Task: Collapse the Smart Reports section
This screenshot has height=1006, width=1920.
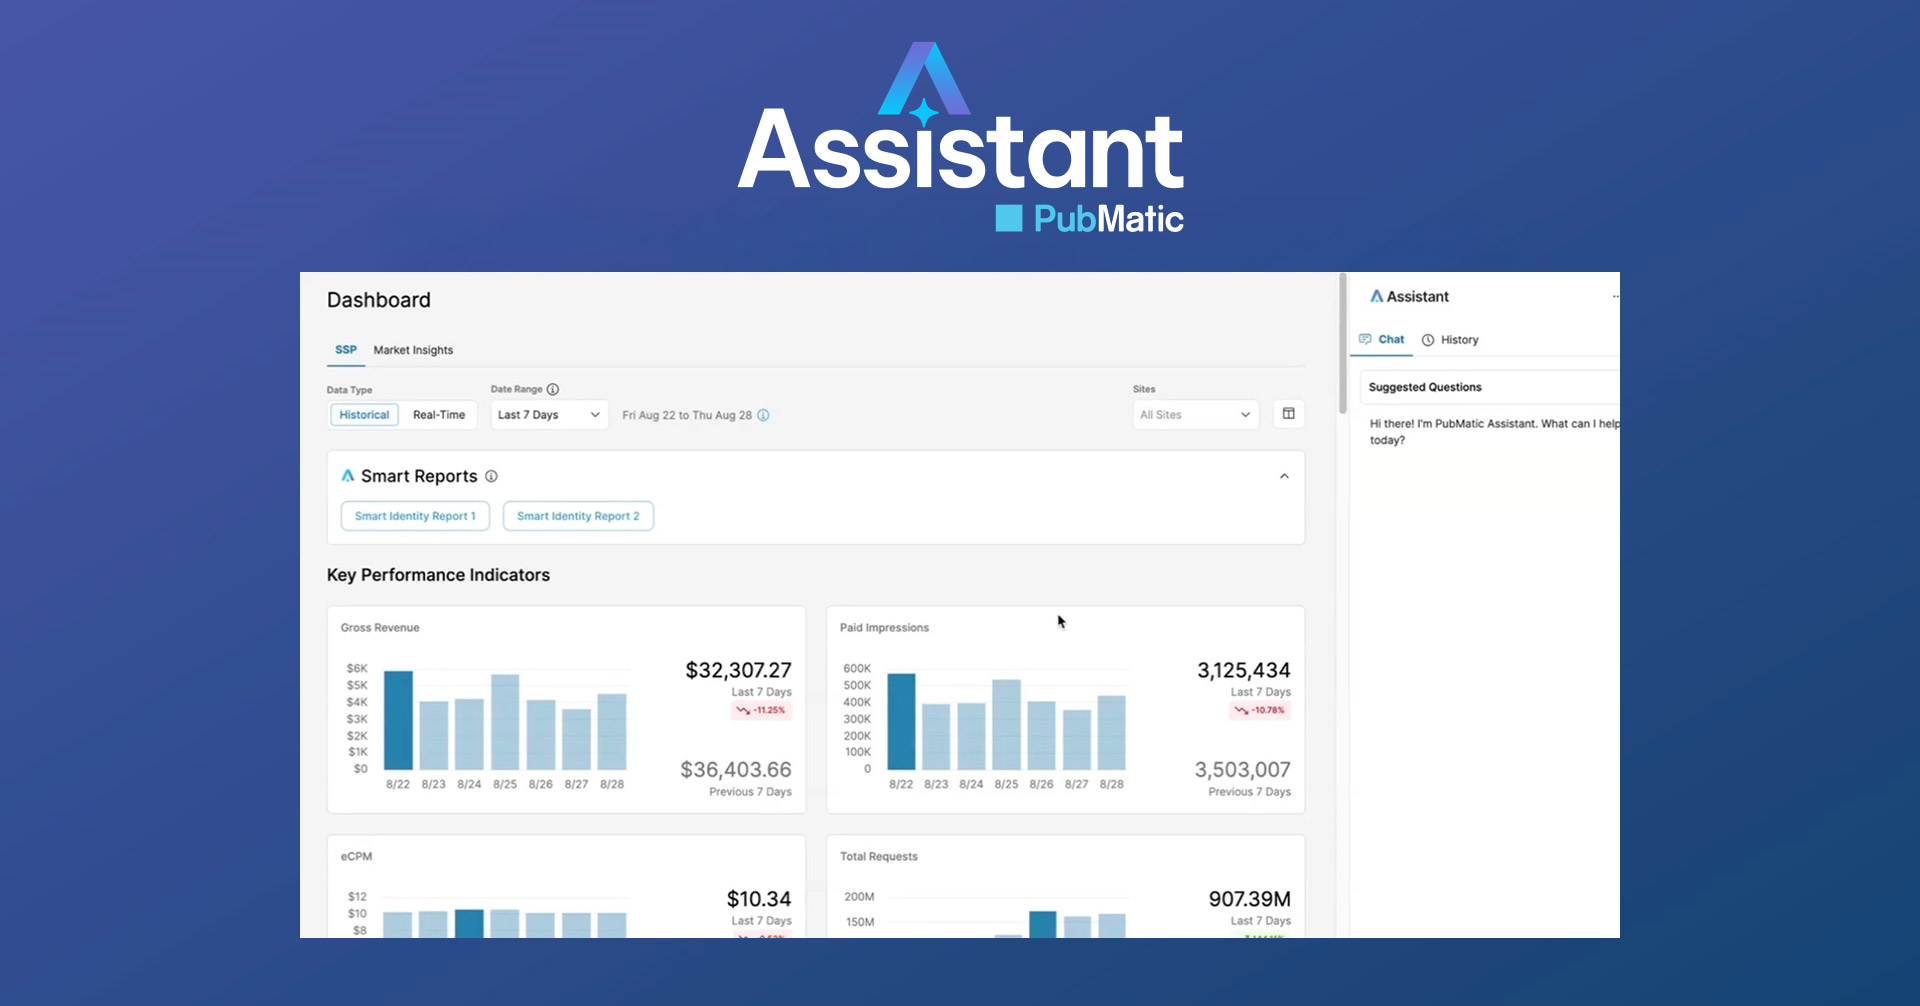Action: click(1285, 476)
